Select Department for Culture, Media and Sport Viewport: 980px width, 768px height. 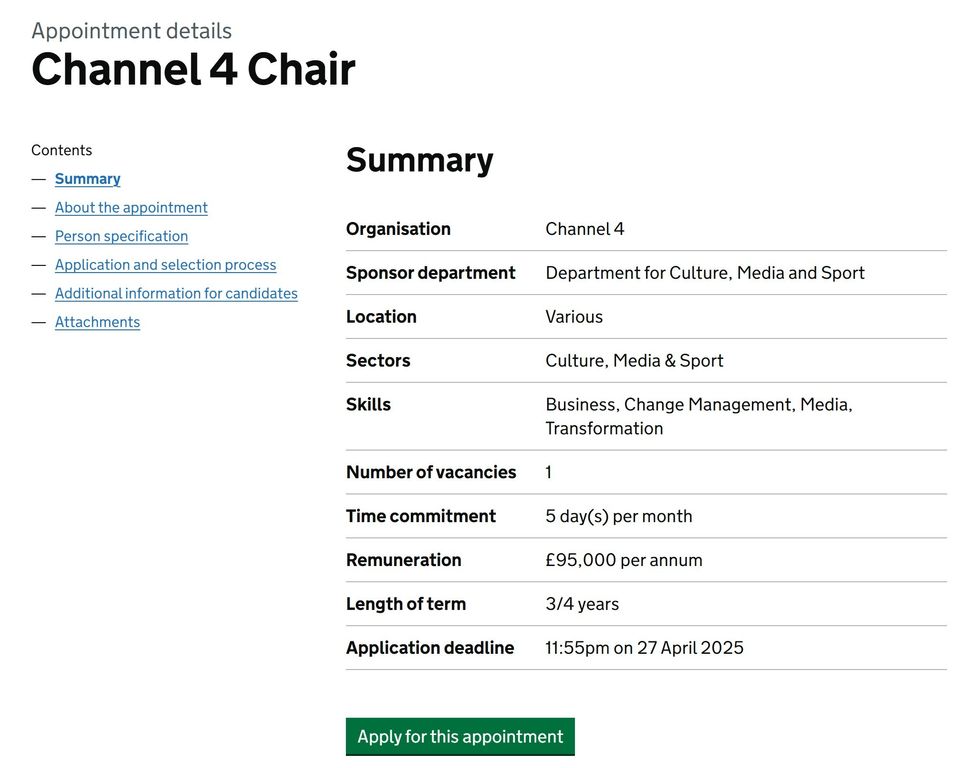(x=705, y=273)
